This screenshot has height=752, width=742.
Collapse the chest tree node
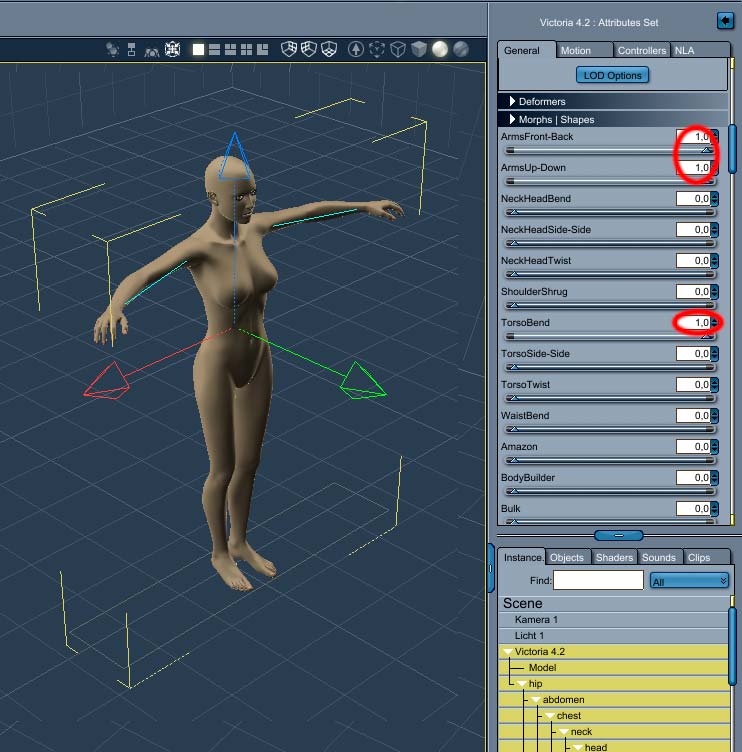click(550, 716)
